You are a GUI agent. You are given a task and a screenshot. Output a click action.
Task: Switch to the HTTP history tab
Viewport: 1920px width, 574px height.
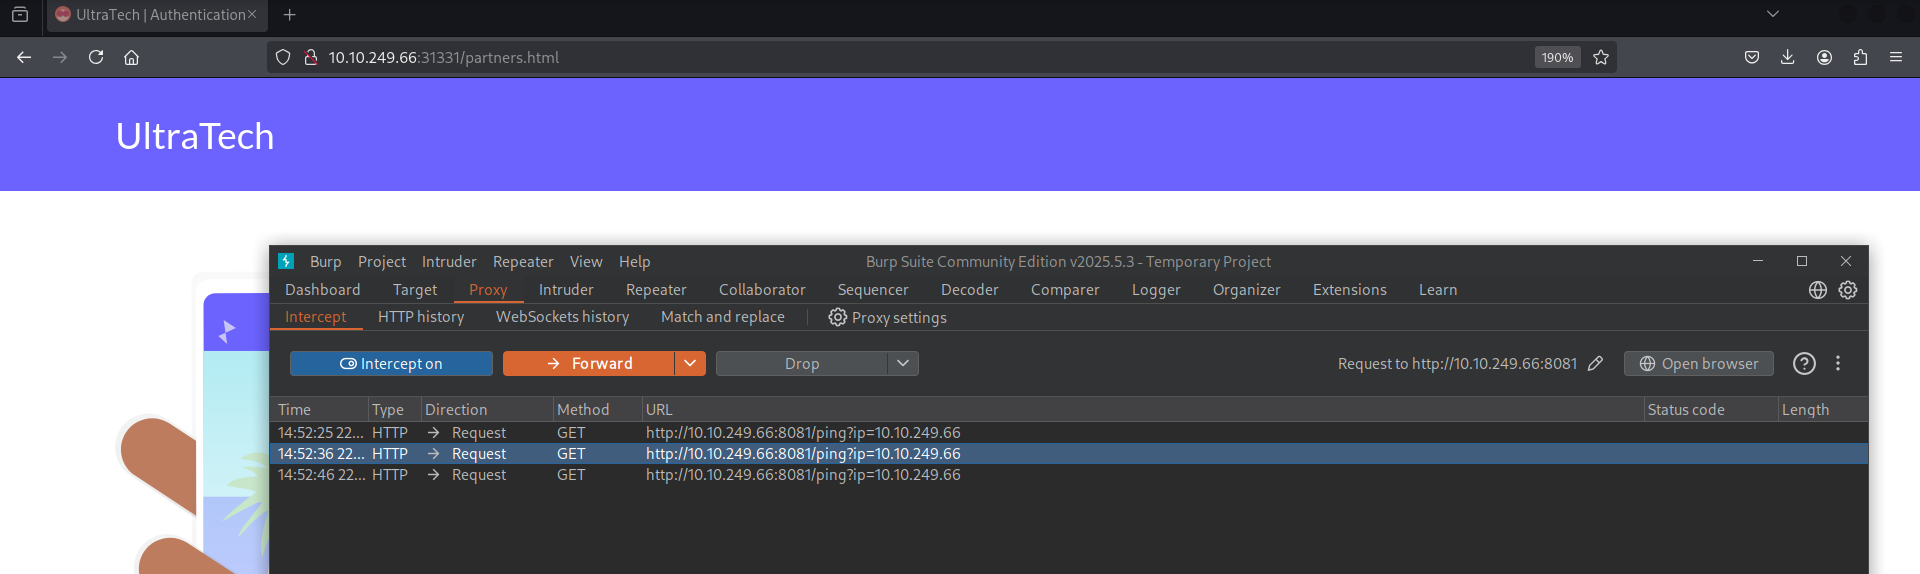[421, 317]
